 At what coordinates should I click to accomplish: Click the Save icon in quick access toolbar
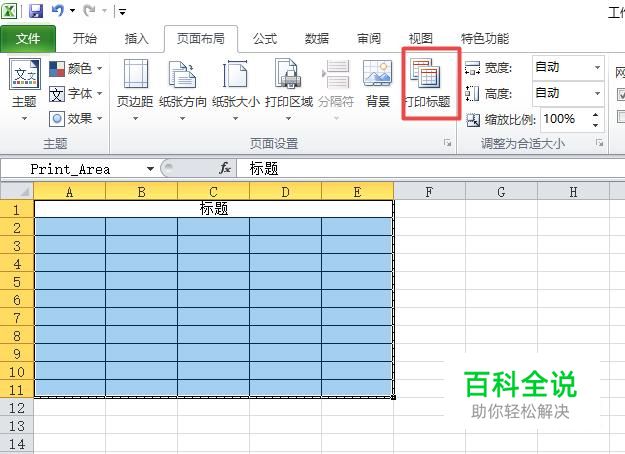36,11
